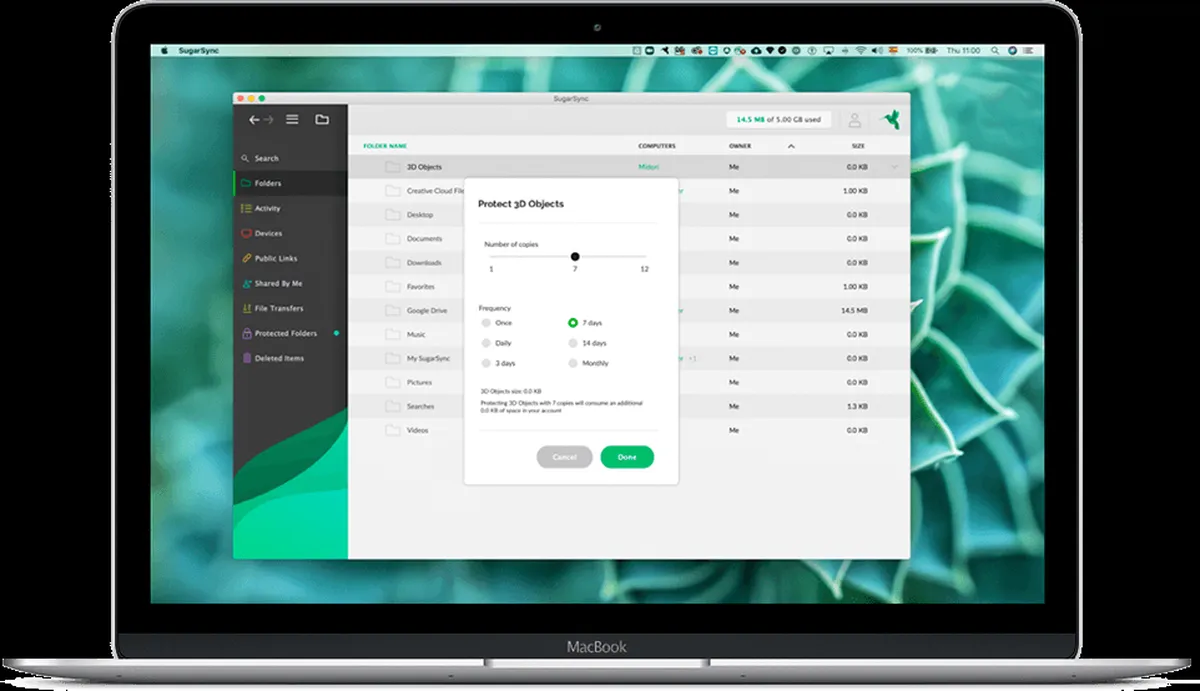Go forward using the right arrow

tap(268, 120)
